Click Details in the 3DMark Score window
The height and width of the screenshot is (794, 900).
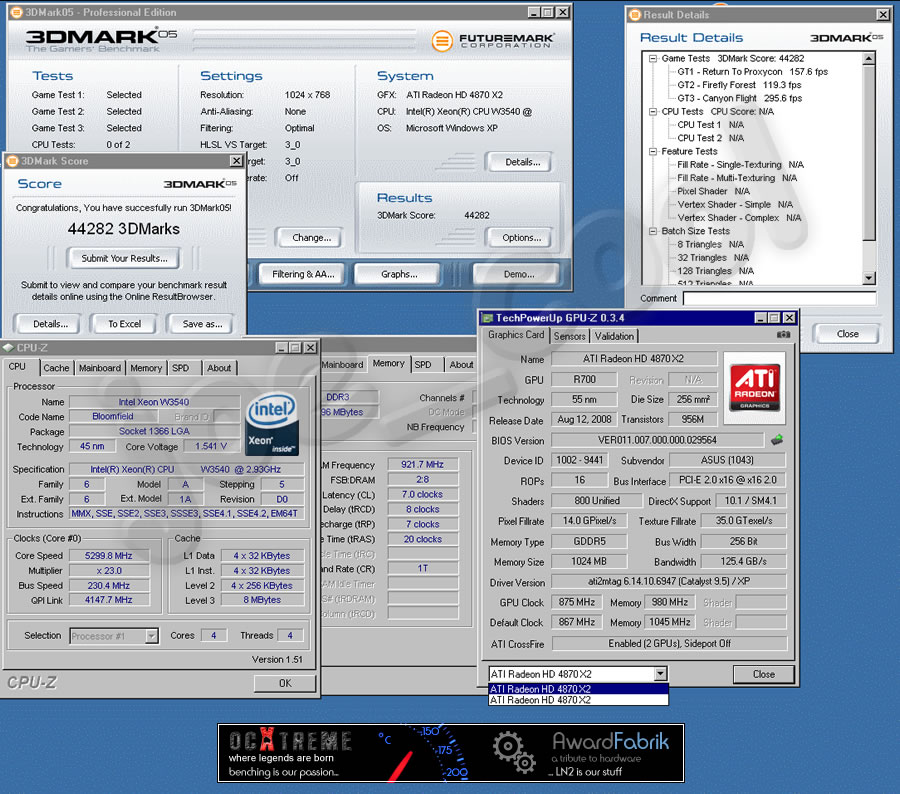coord(51,324)
